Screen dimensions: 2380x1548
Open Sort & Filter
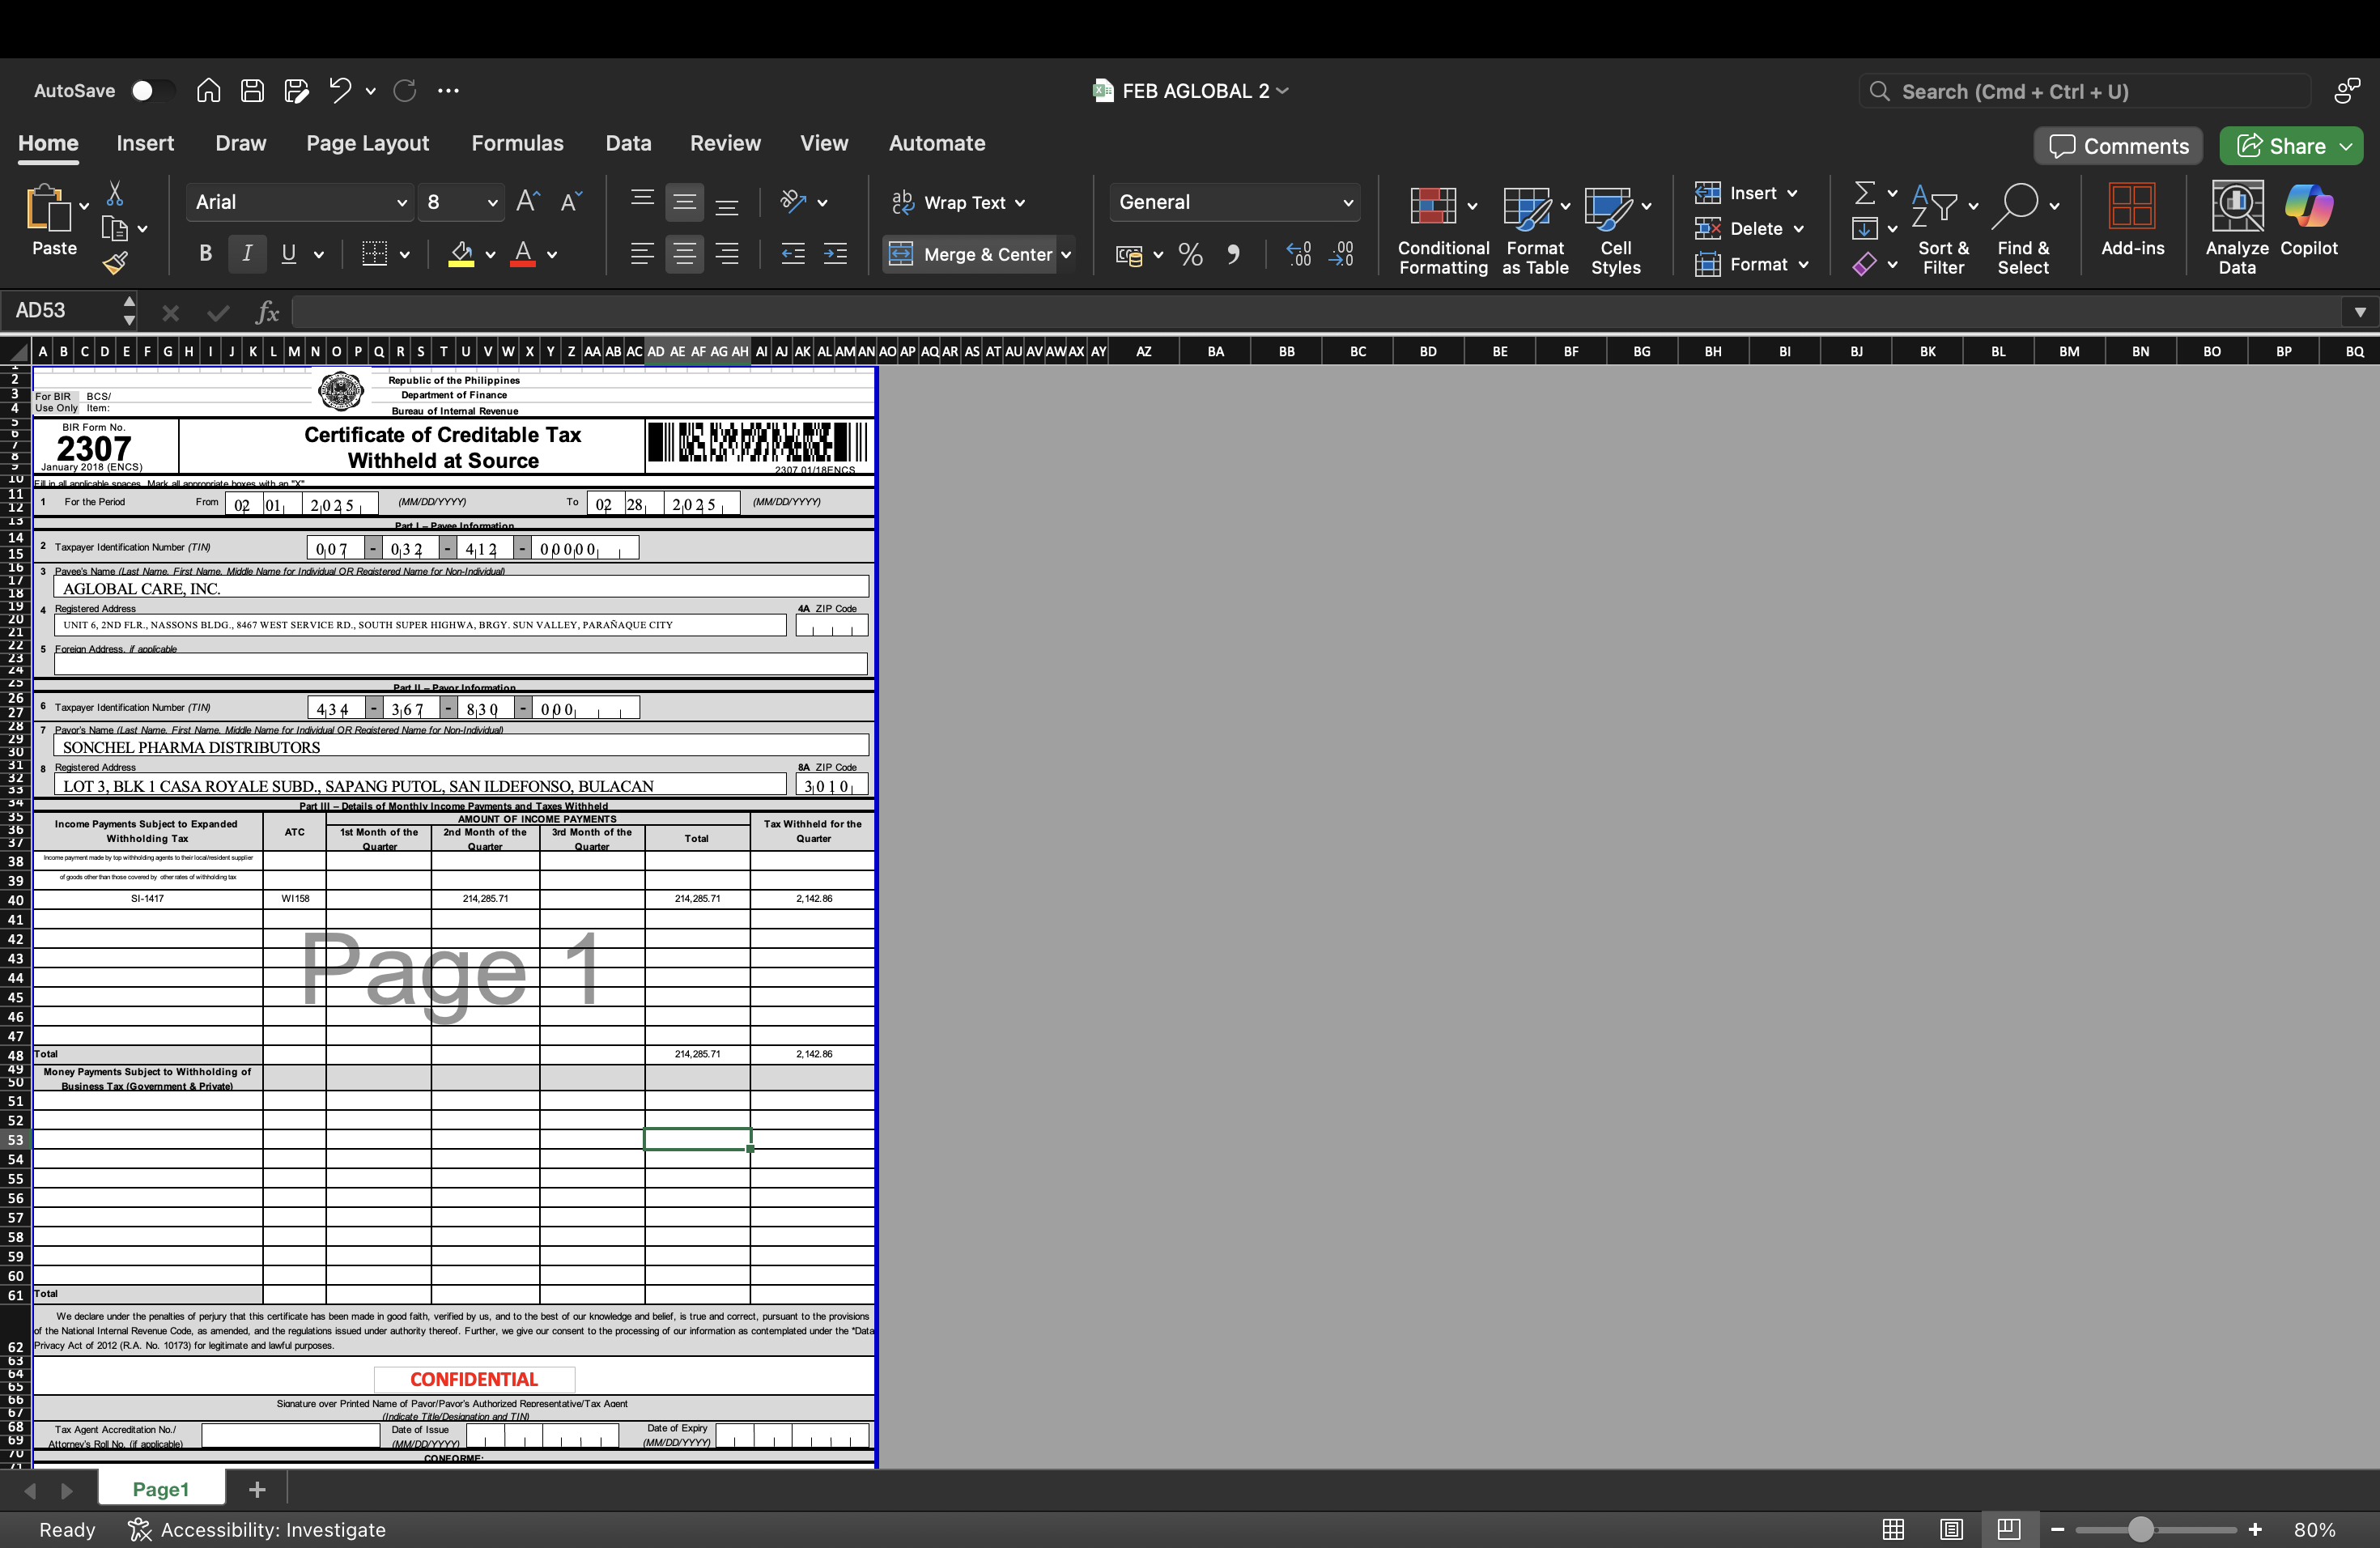(1943, 229)
